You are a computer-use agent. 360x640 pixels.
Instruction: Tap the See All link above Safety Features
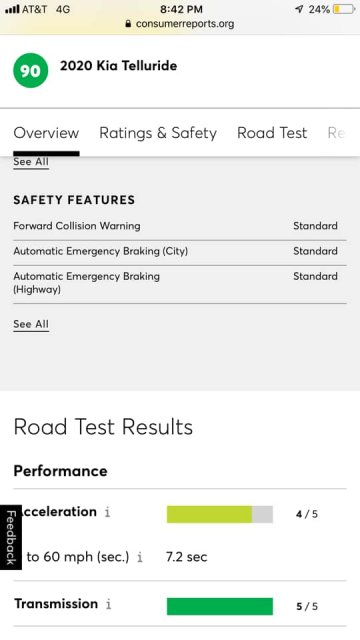(x=31, y=162)
